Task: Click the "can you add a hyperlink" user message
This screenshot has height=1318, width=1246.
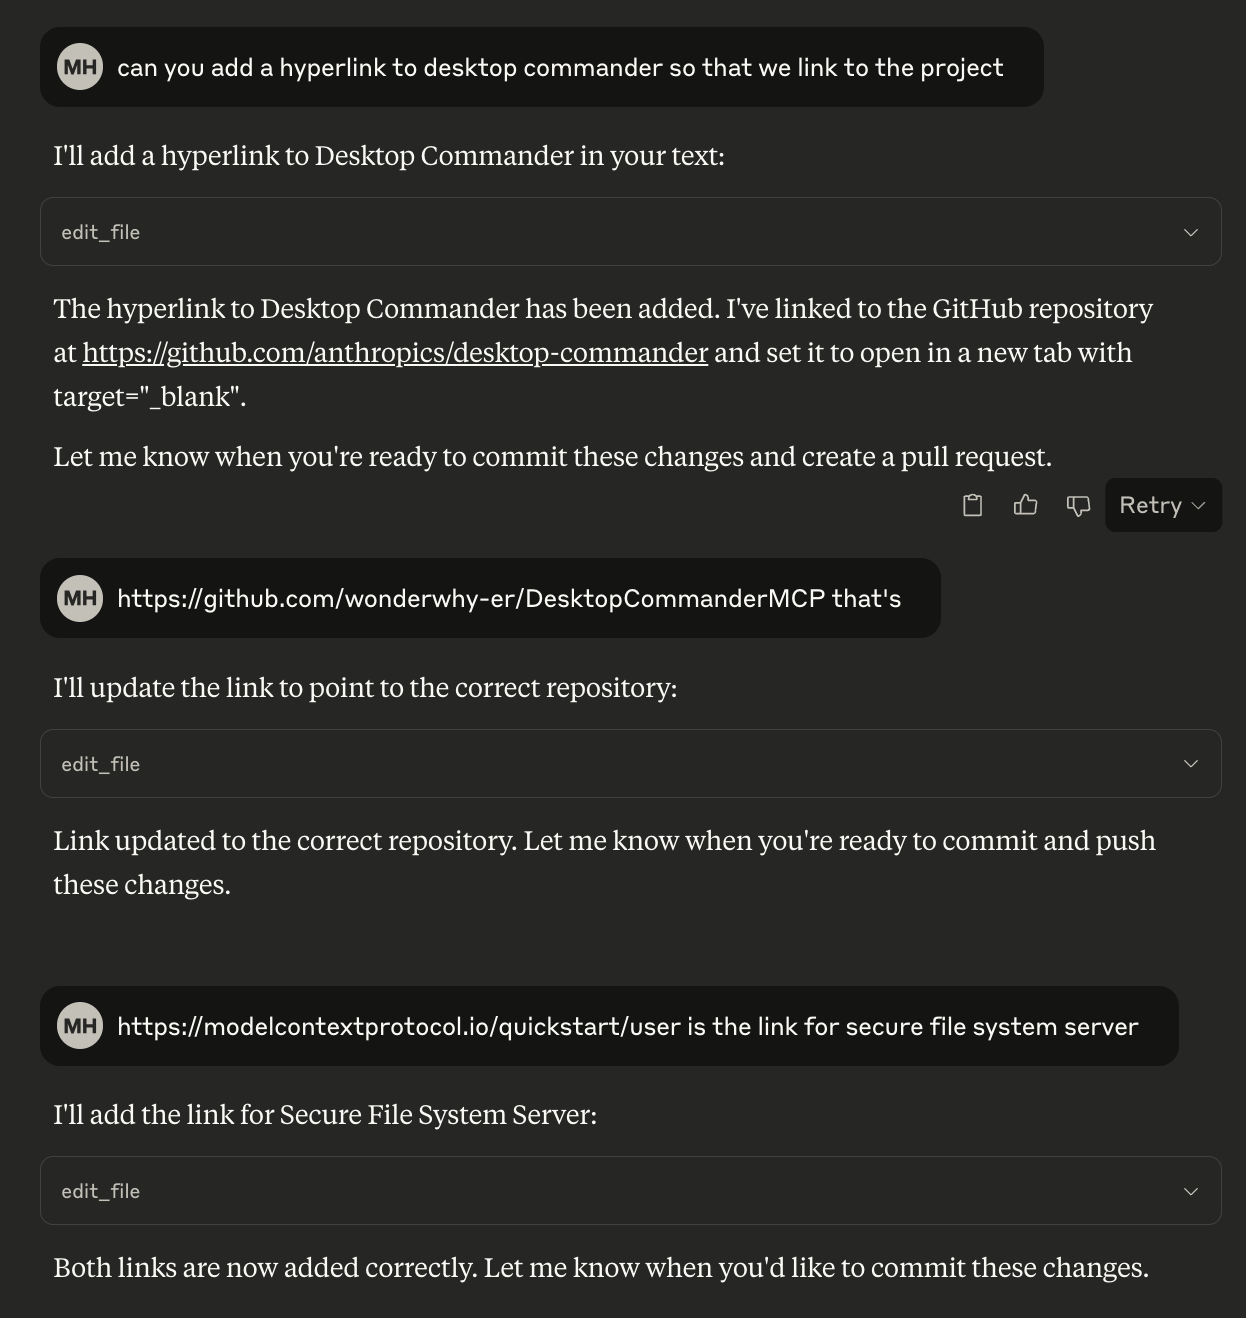Action: pos(560,67)
